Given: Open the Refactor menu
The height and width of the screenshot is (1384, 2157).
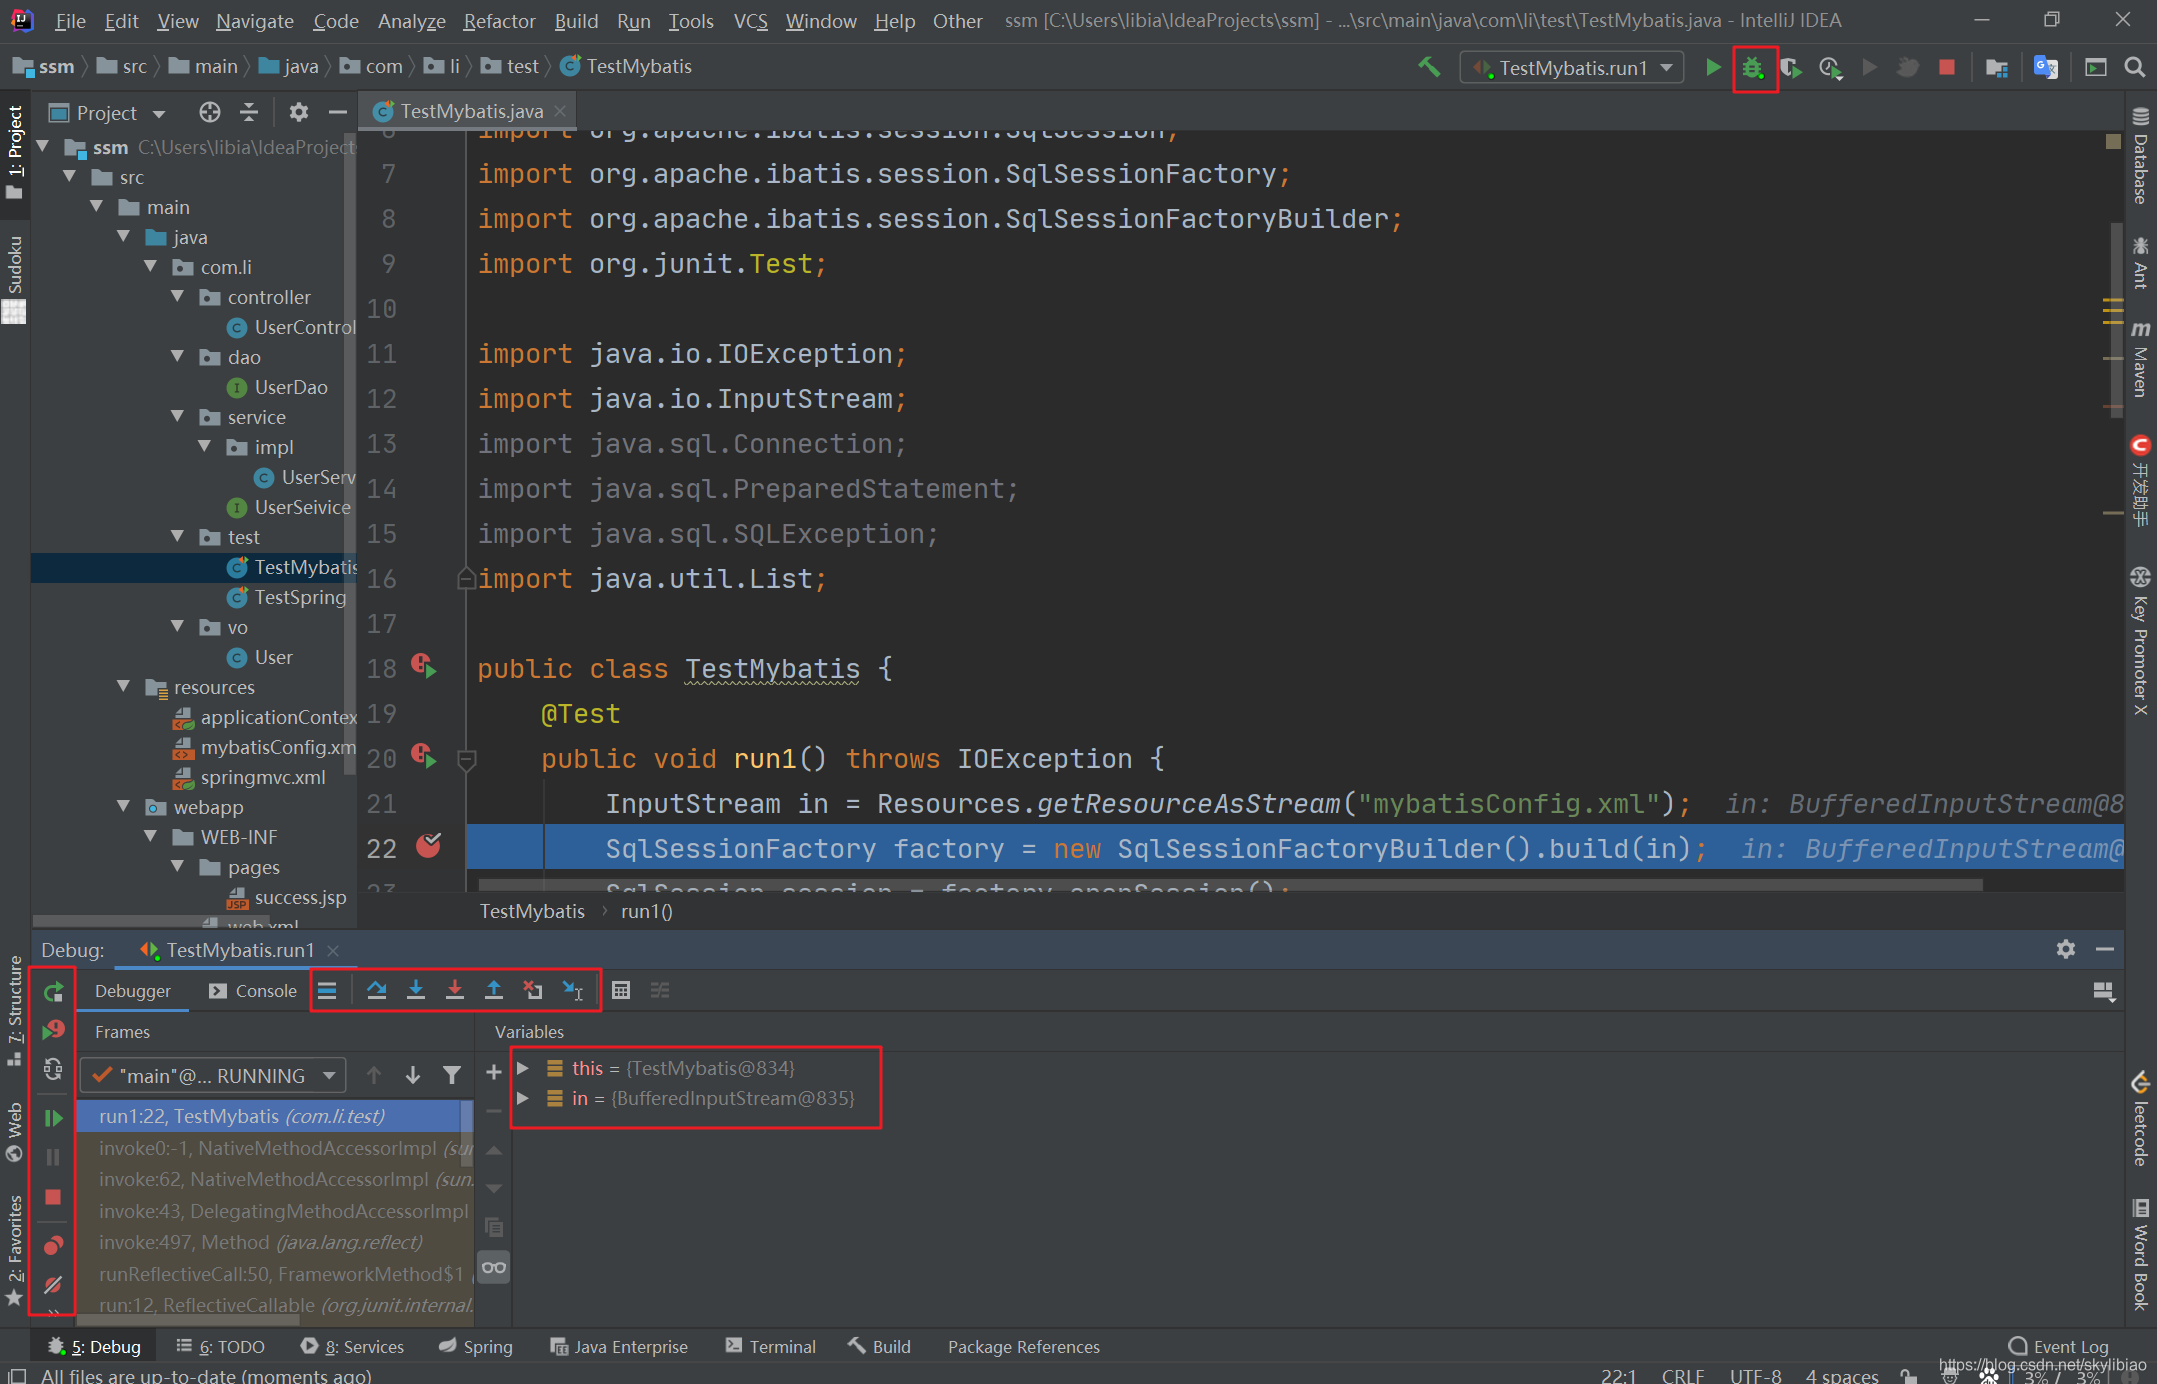Looking at the screenshot, I should coord(499,21).
